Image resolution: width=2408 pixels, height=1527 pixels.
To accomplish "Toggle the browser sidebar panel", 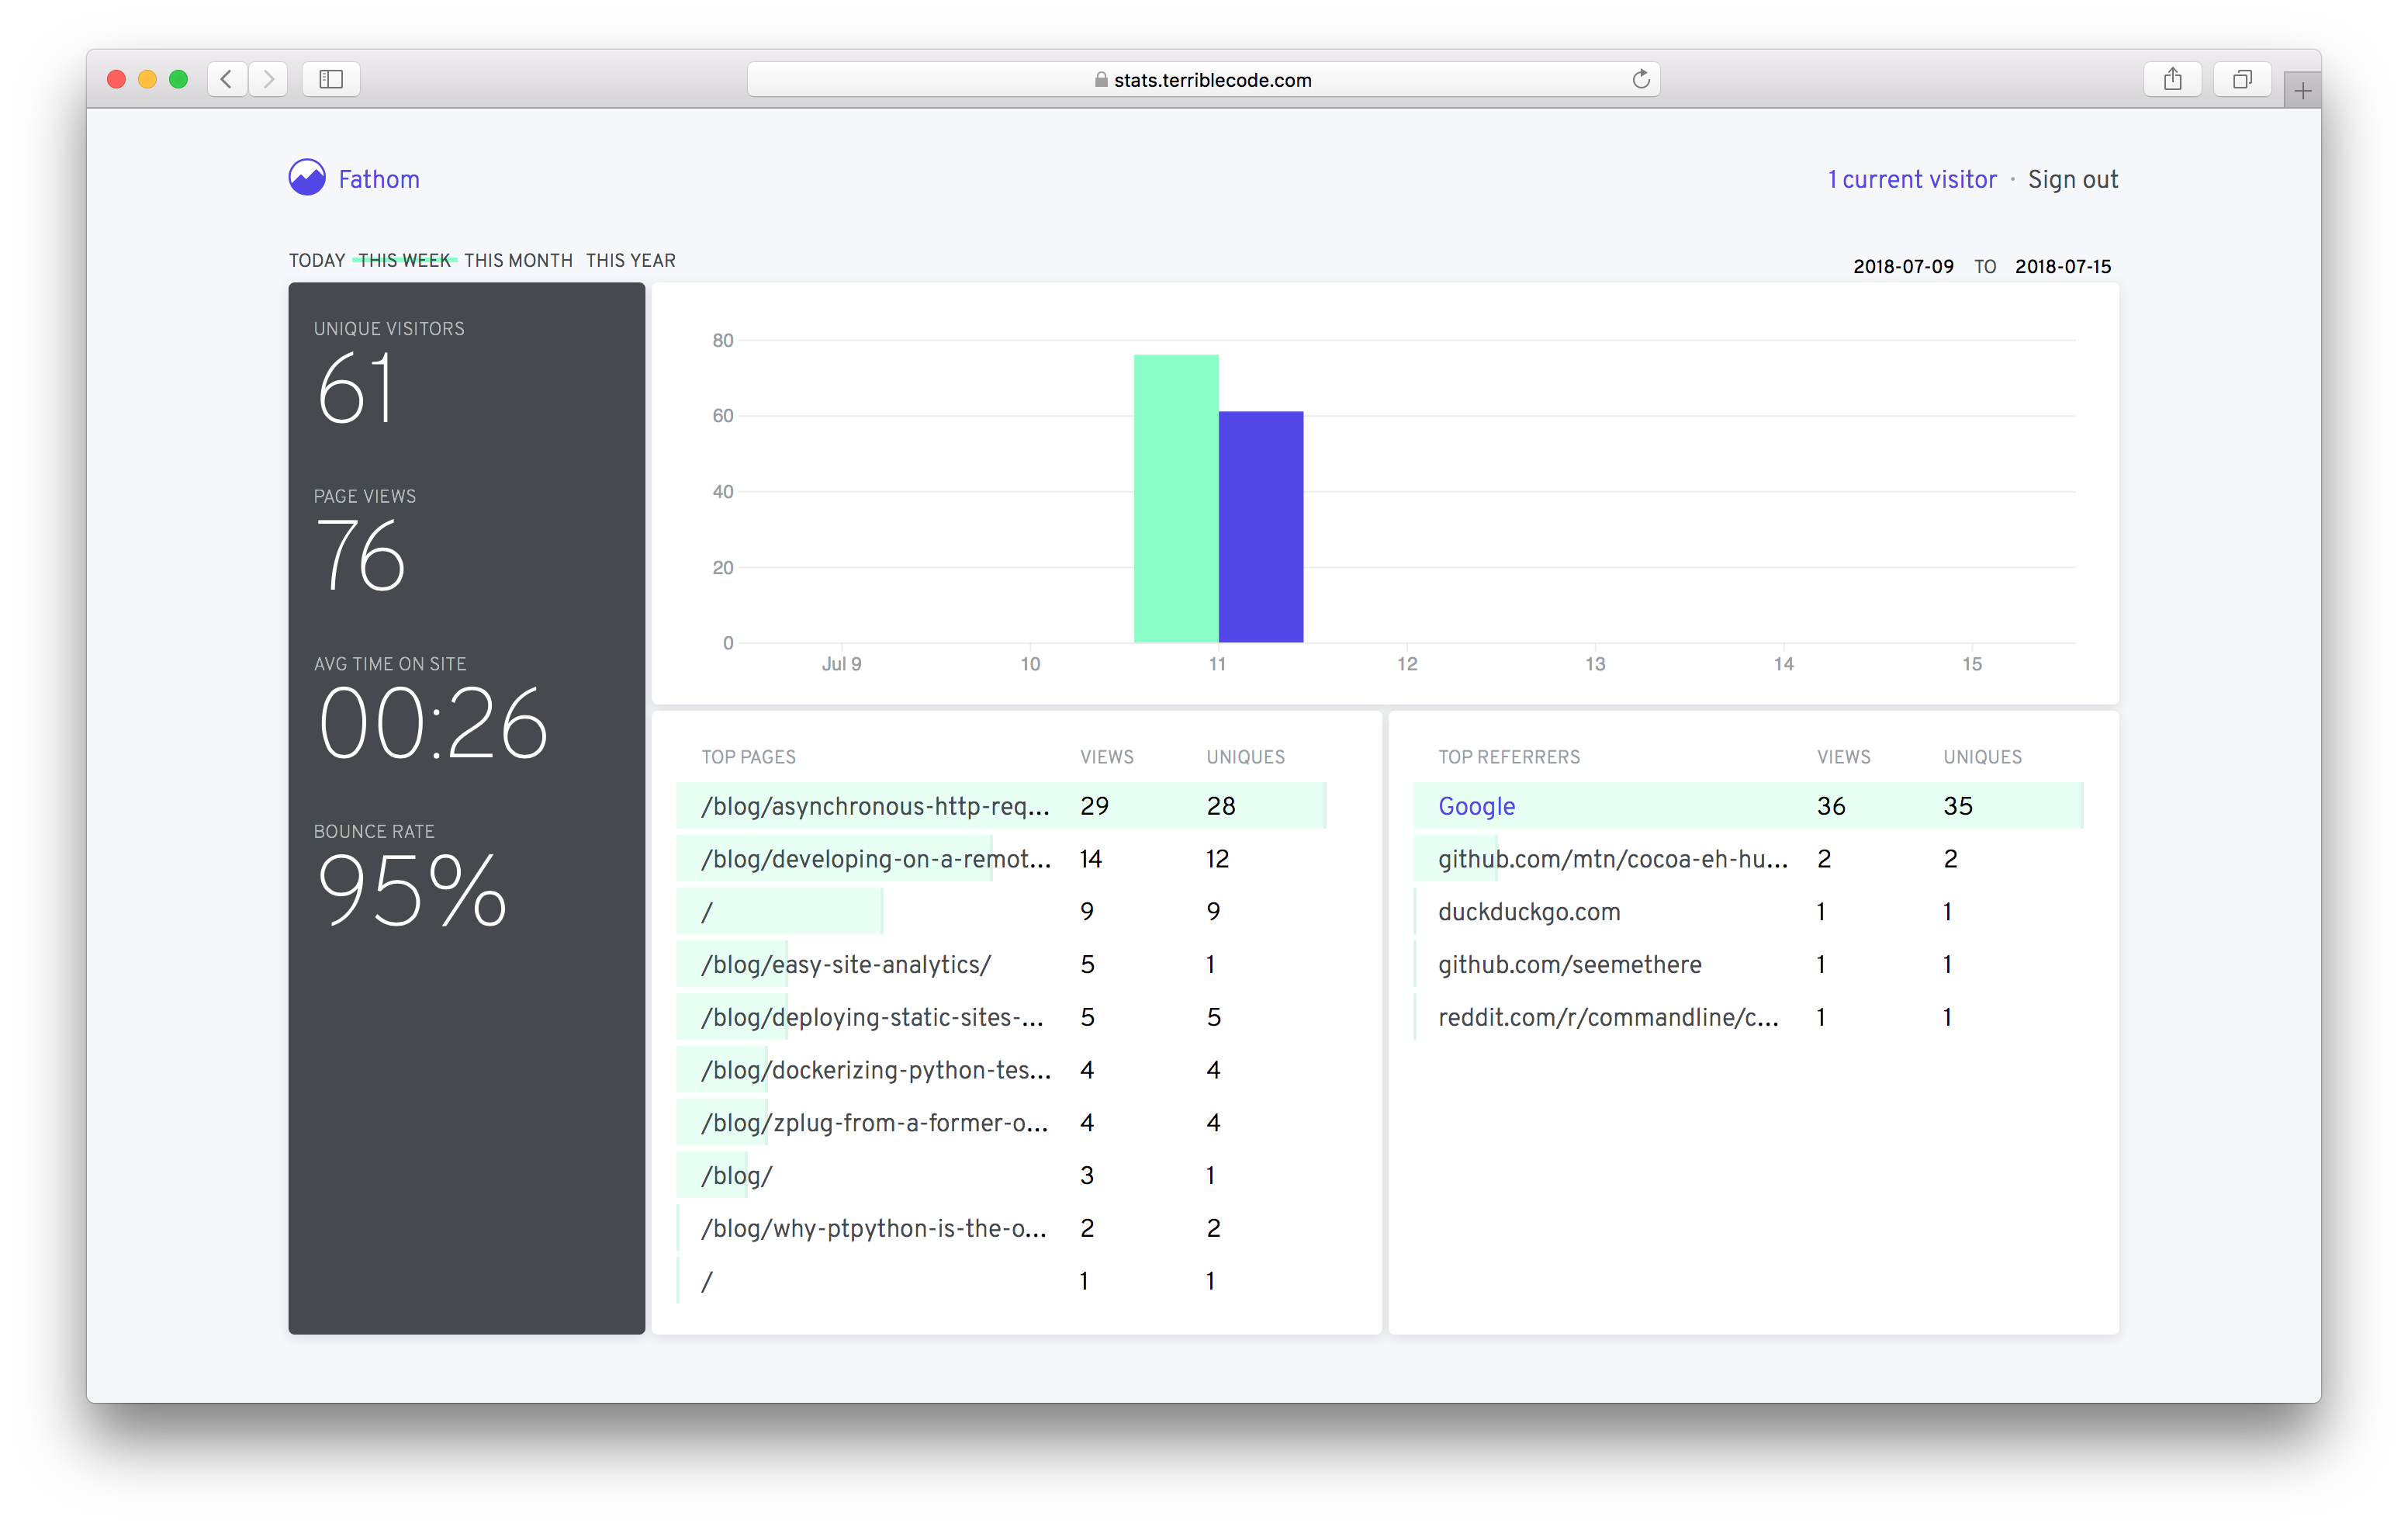I will [330, 79].
